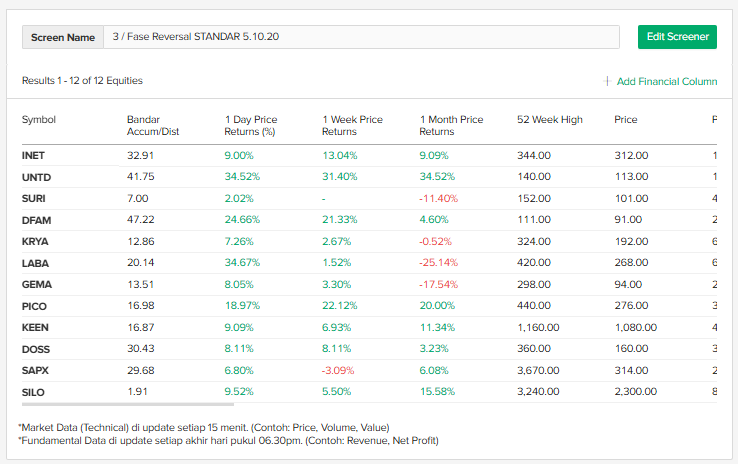Viewport: 738px width, 464px height.
Task: Open the SILO stock symbol
Action: 33,392
